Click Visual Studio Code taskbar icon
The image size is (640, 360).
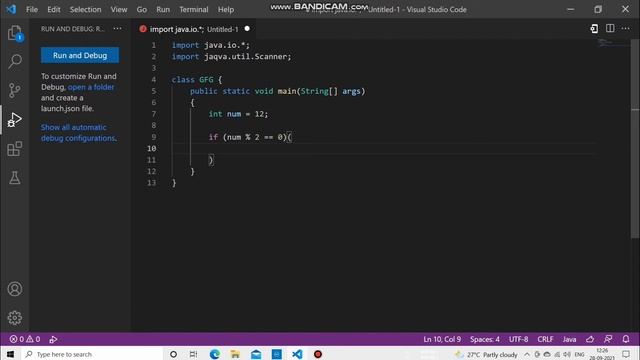(297, 354)
